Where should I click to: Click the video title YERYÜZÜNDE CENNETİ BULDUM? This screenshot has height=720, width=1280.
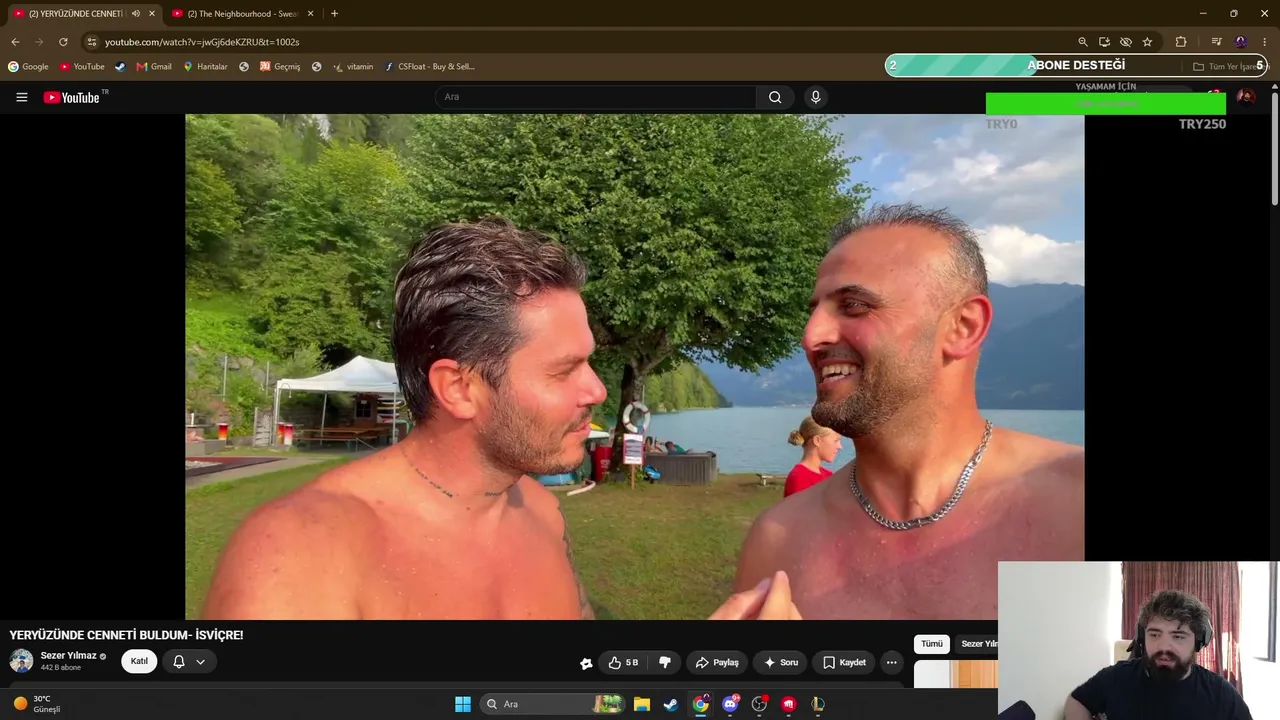[x=126, y=635]
